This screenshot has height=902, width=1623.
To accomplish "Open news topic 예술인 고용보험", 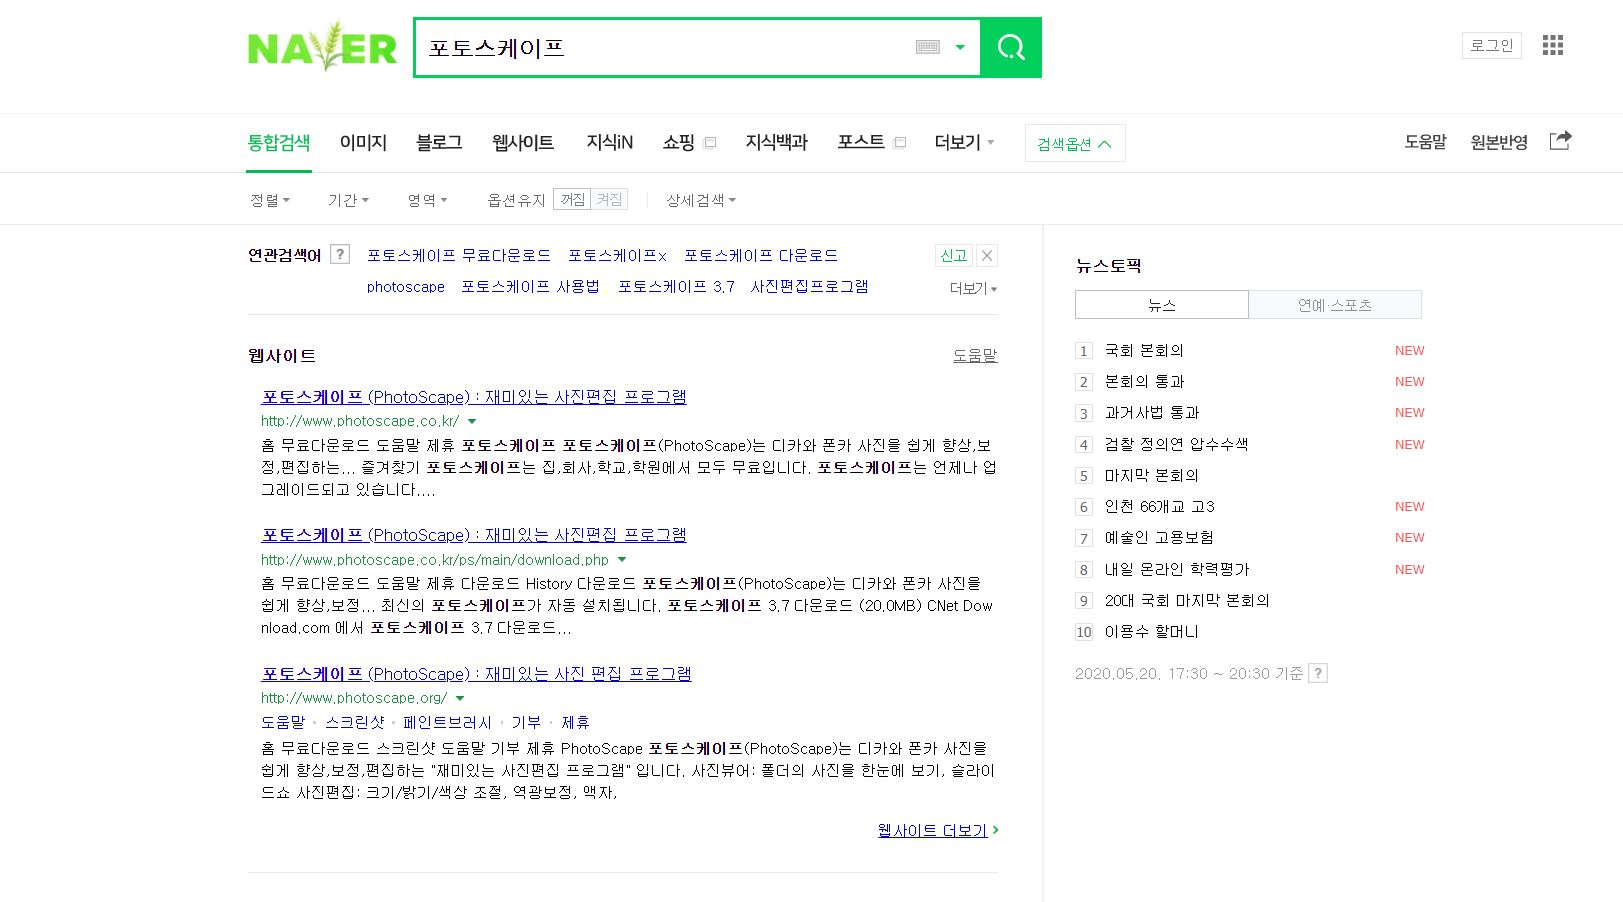I will (x=1159, y=537).
